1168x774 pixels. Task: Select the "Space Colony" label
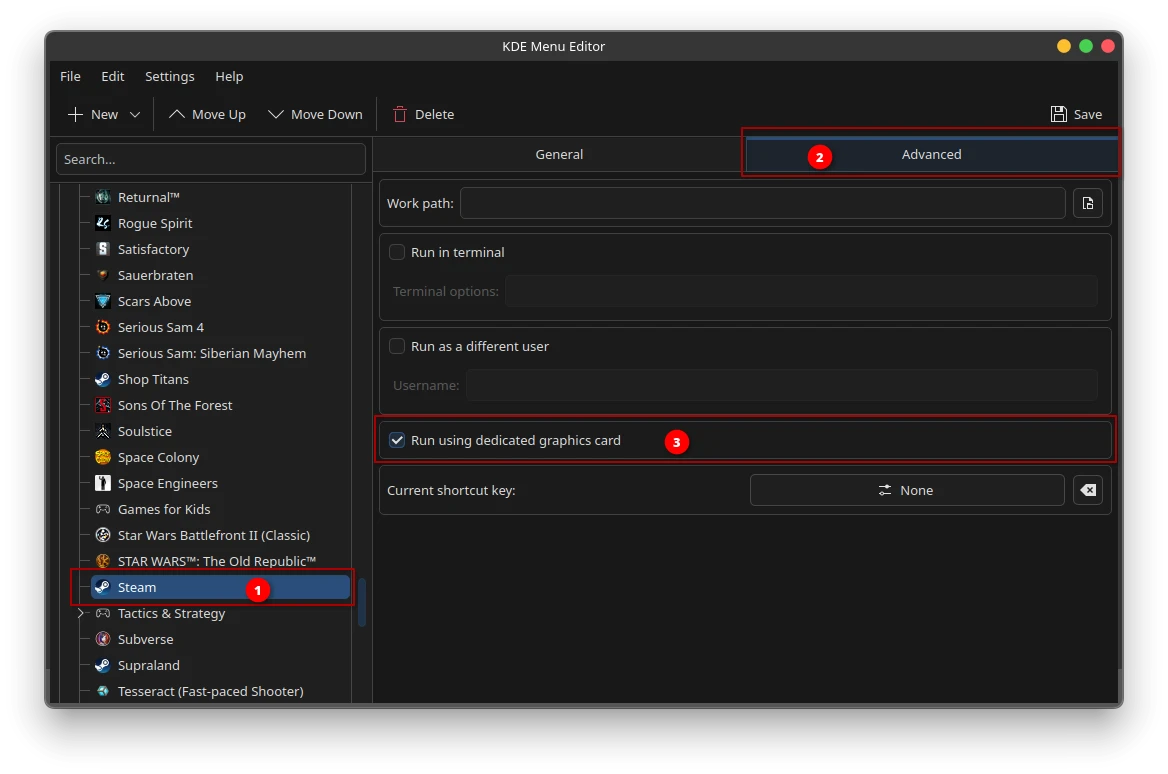click(x=159, y=457)
